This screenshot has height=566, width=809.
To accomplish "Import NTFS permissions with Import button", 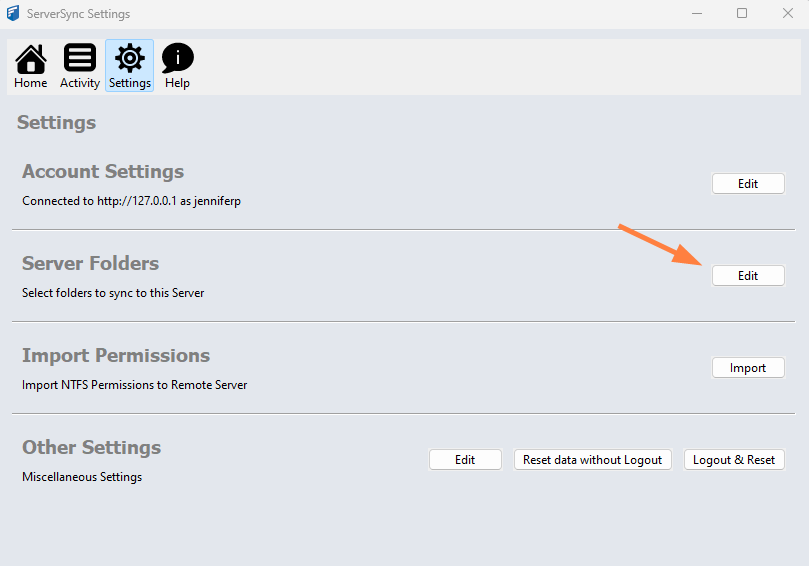I will click(748, 368).
